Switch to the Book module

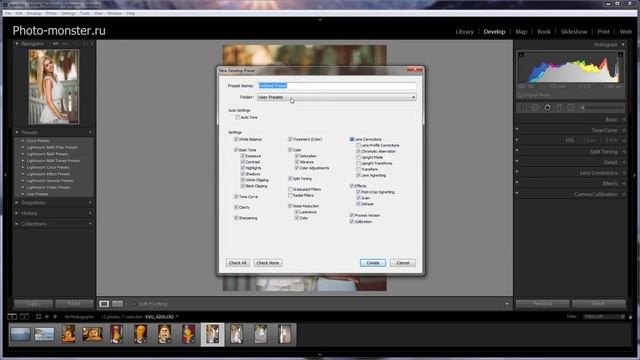point(544,32)
